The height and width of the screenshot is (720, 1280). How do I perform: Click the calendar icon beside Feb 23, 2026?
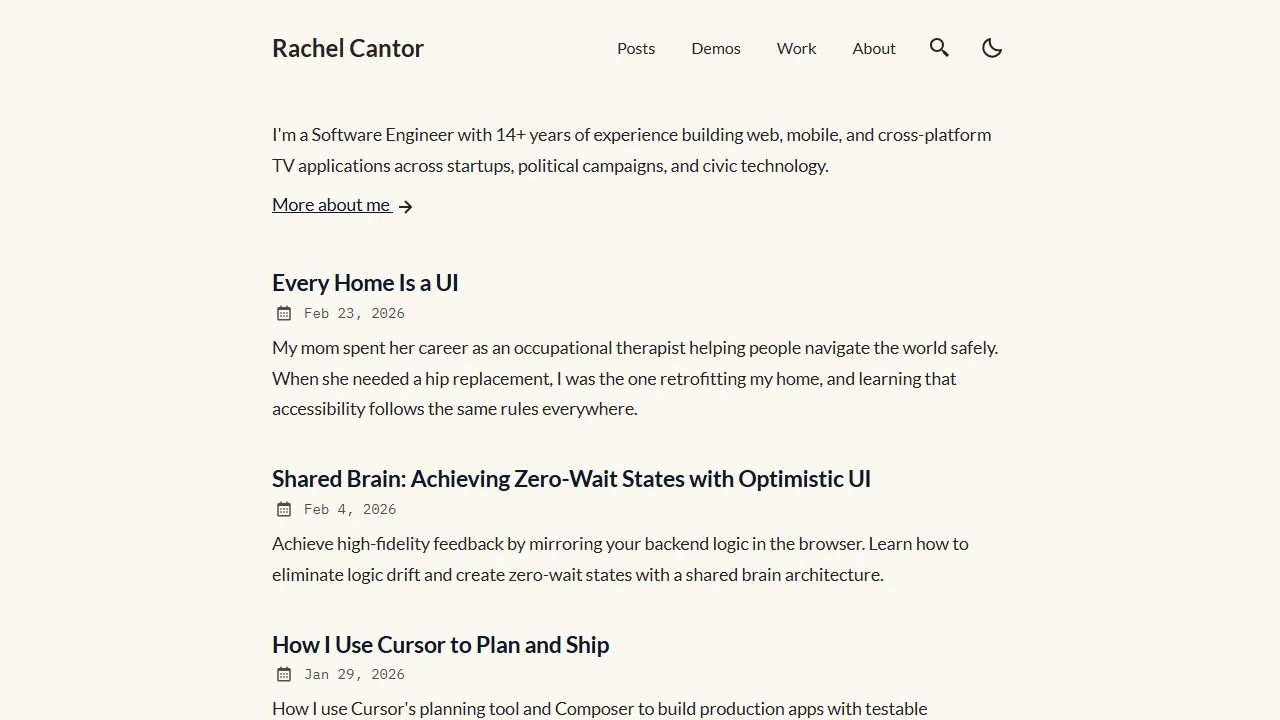(x=283, y=313)
